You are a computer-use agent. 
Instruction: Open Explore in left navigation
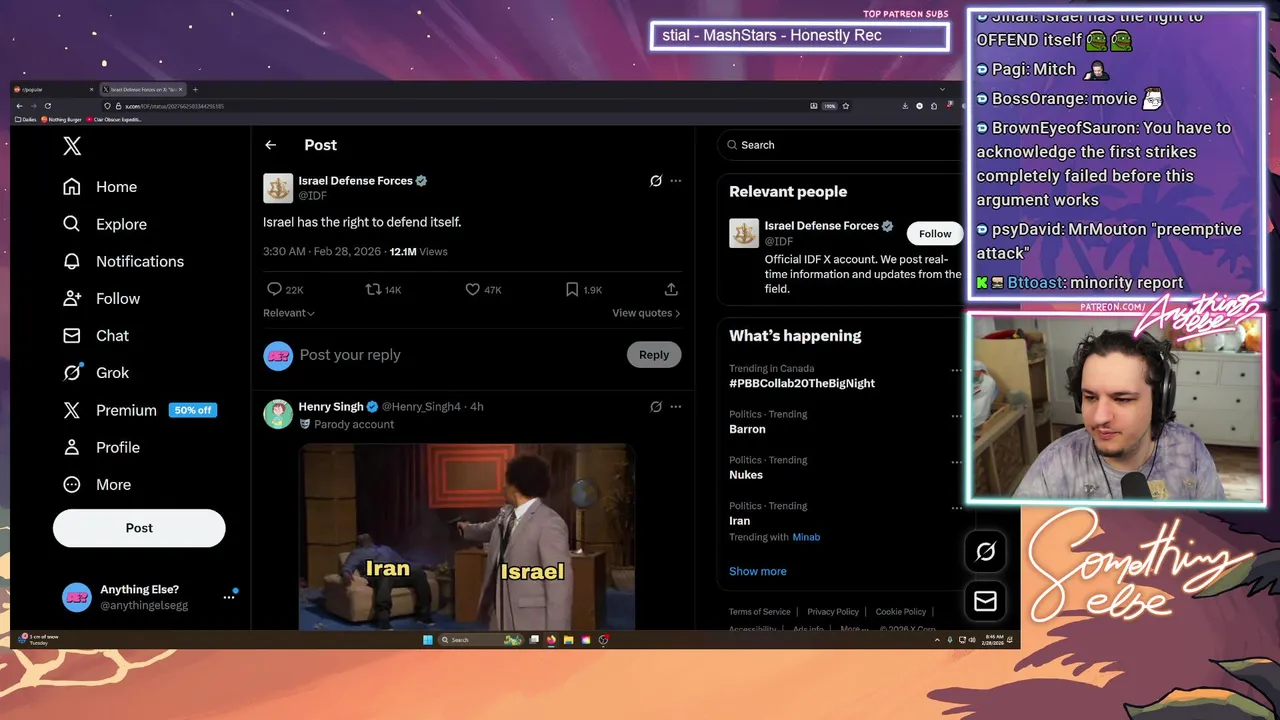coord(105,224)
